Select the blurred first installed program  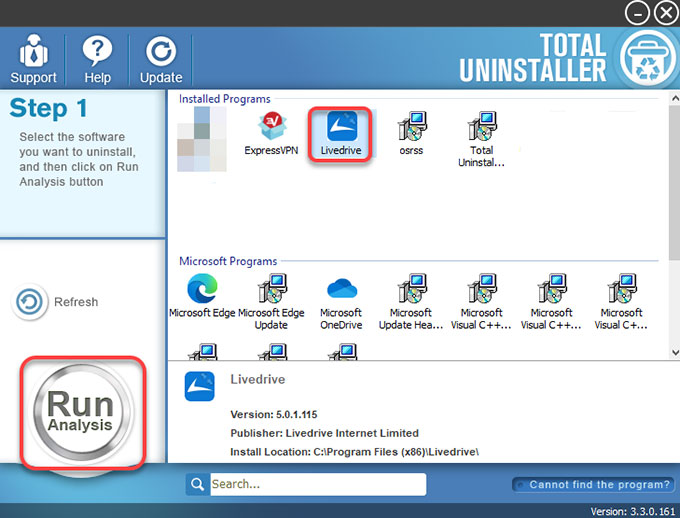pos(202,139)
